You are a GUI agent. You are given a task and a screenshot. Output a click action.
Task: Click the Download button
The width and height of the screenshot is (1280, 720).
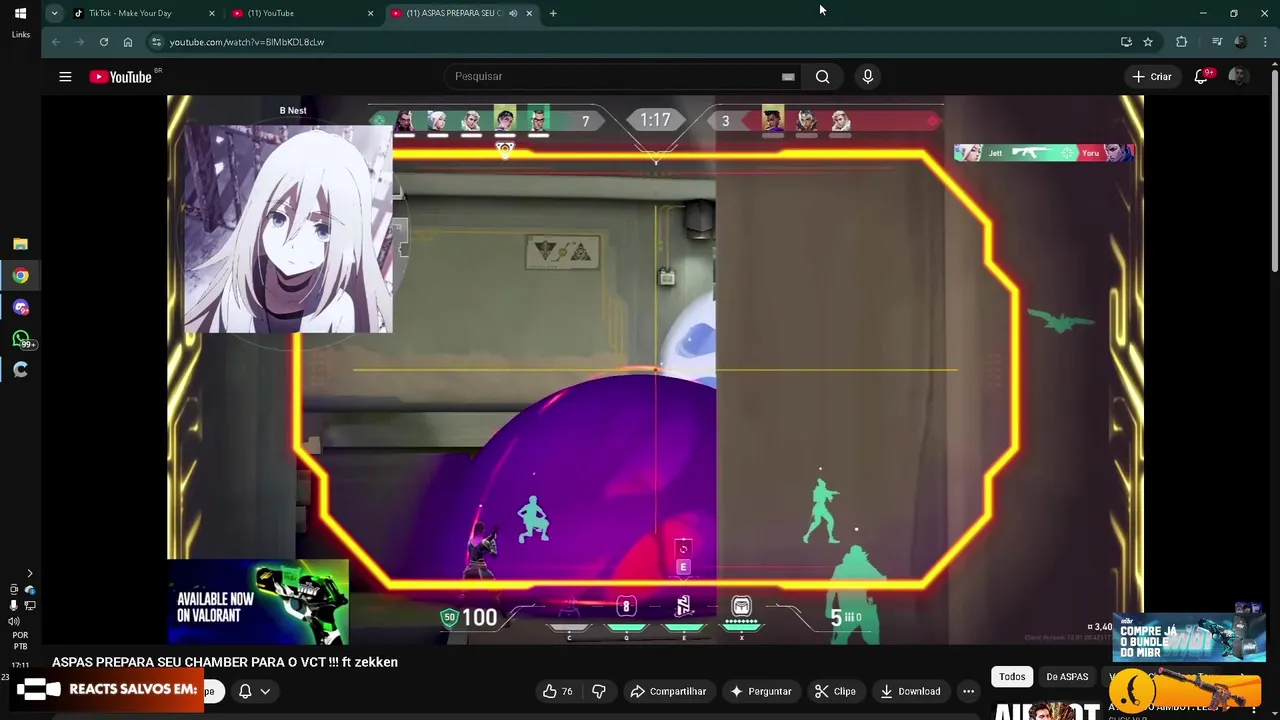pyautogui.click(x=910, y=691)
